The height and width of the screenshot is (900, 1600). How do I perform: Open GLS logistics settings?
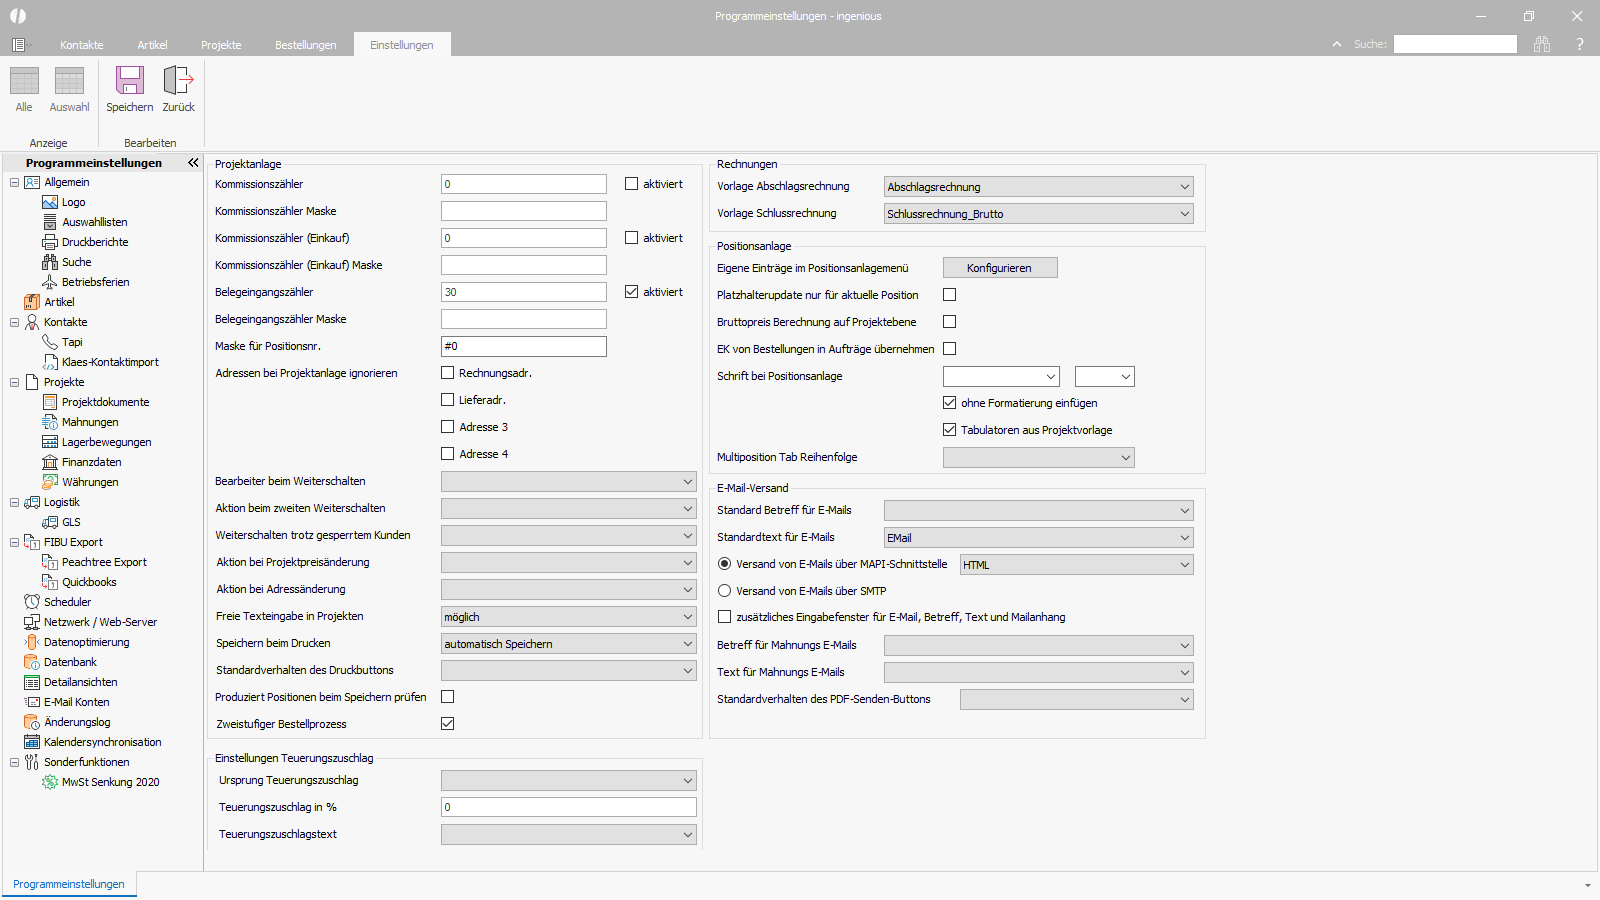click(x=71, y=522)
